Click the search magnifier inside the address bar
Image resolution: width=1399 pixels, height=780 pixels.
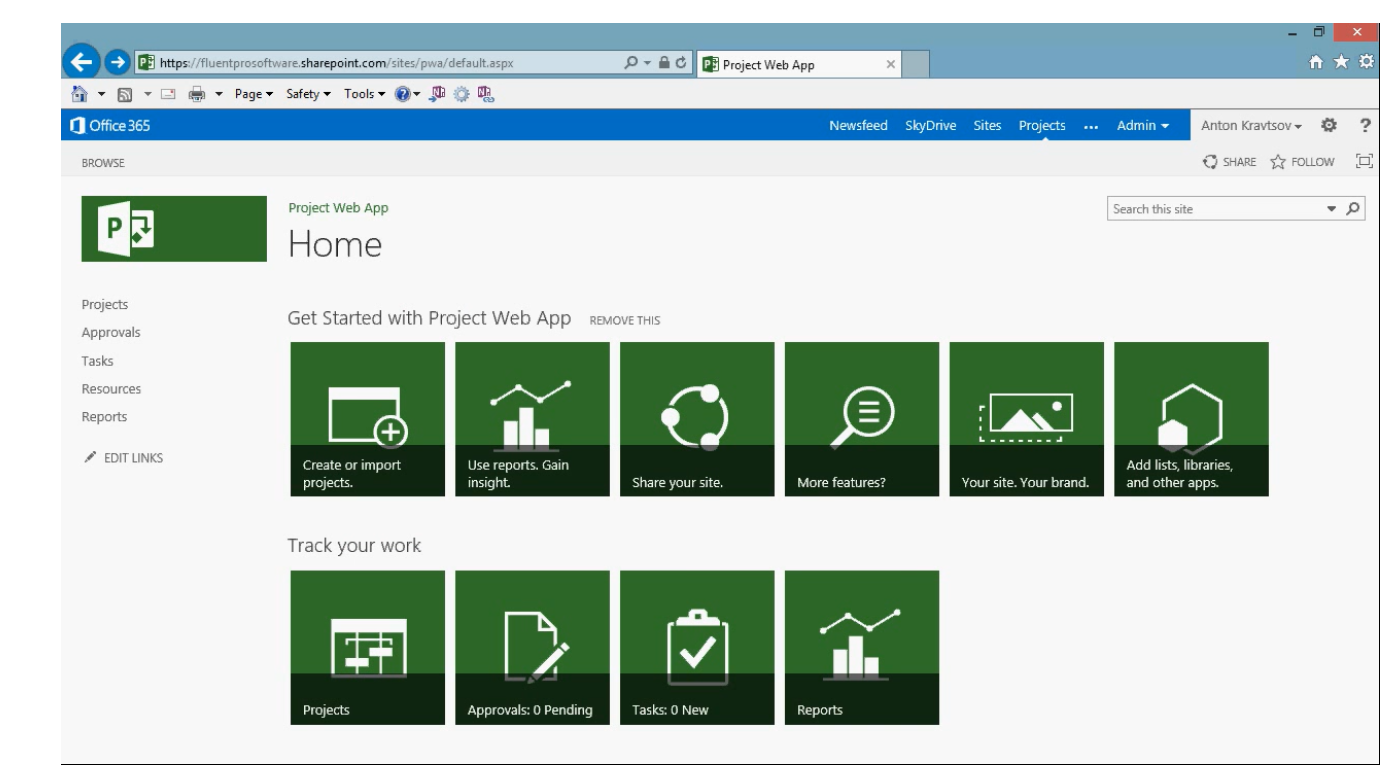click(x=631, y=63)
